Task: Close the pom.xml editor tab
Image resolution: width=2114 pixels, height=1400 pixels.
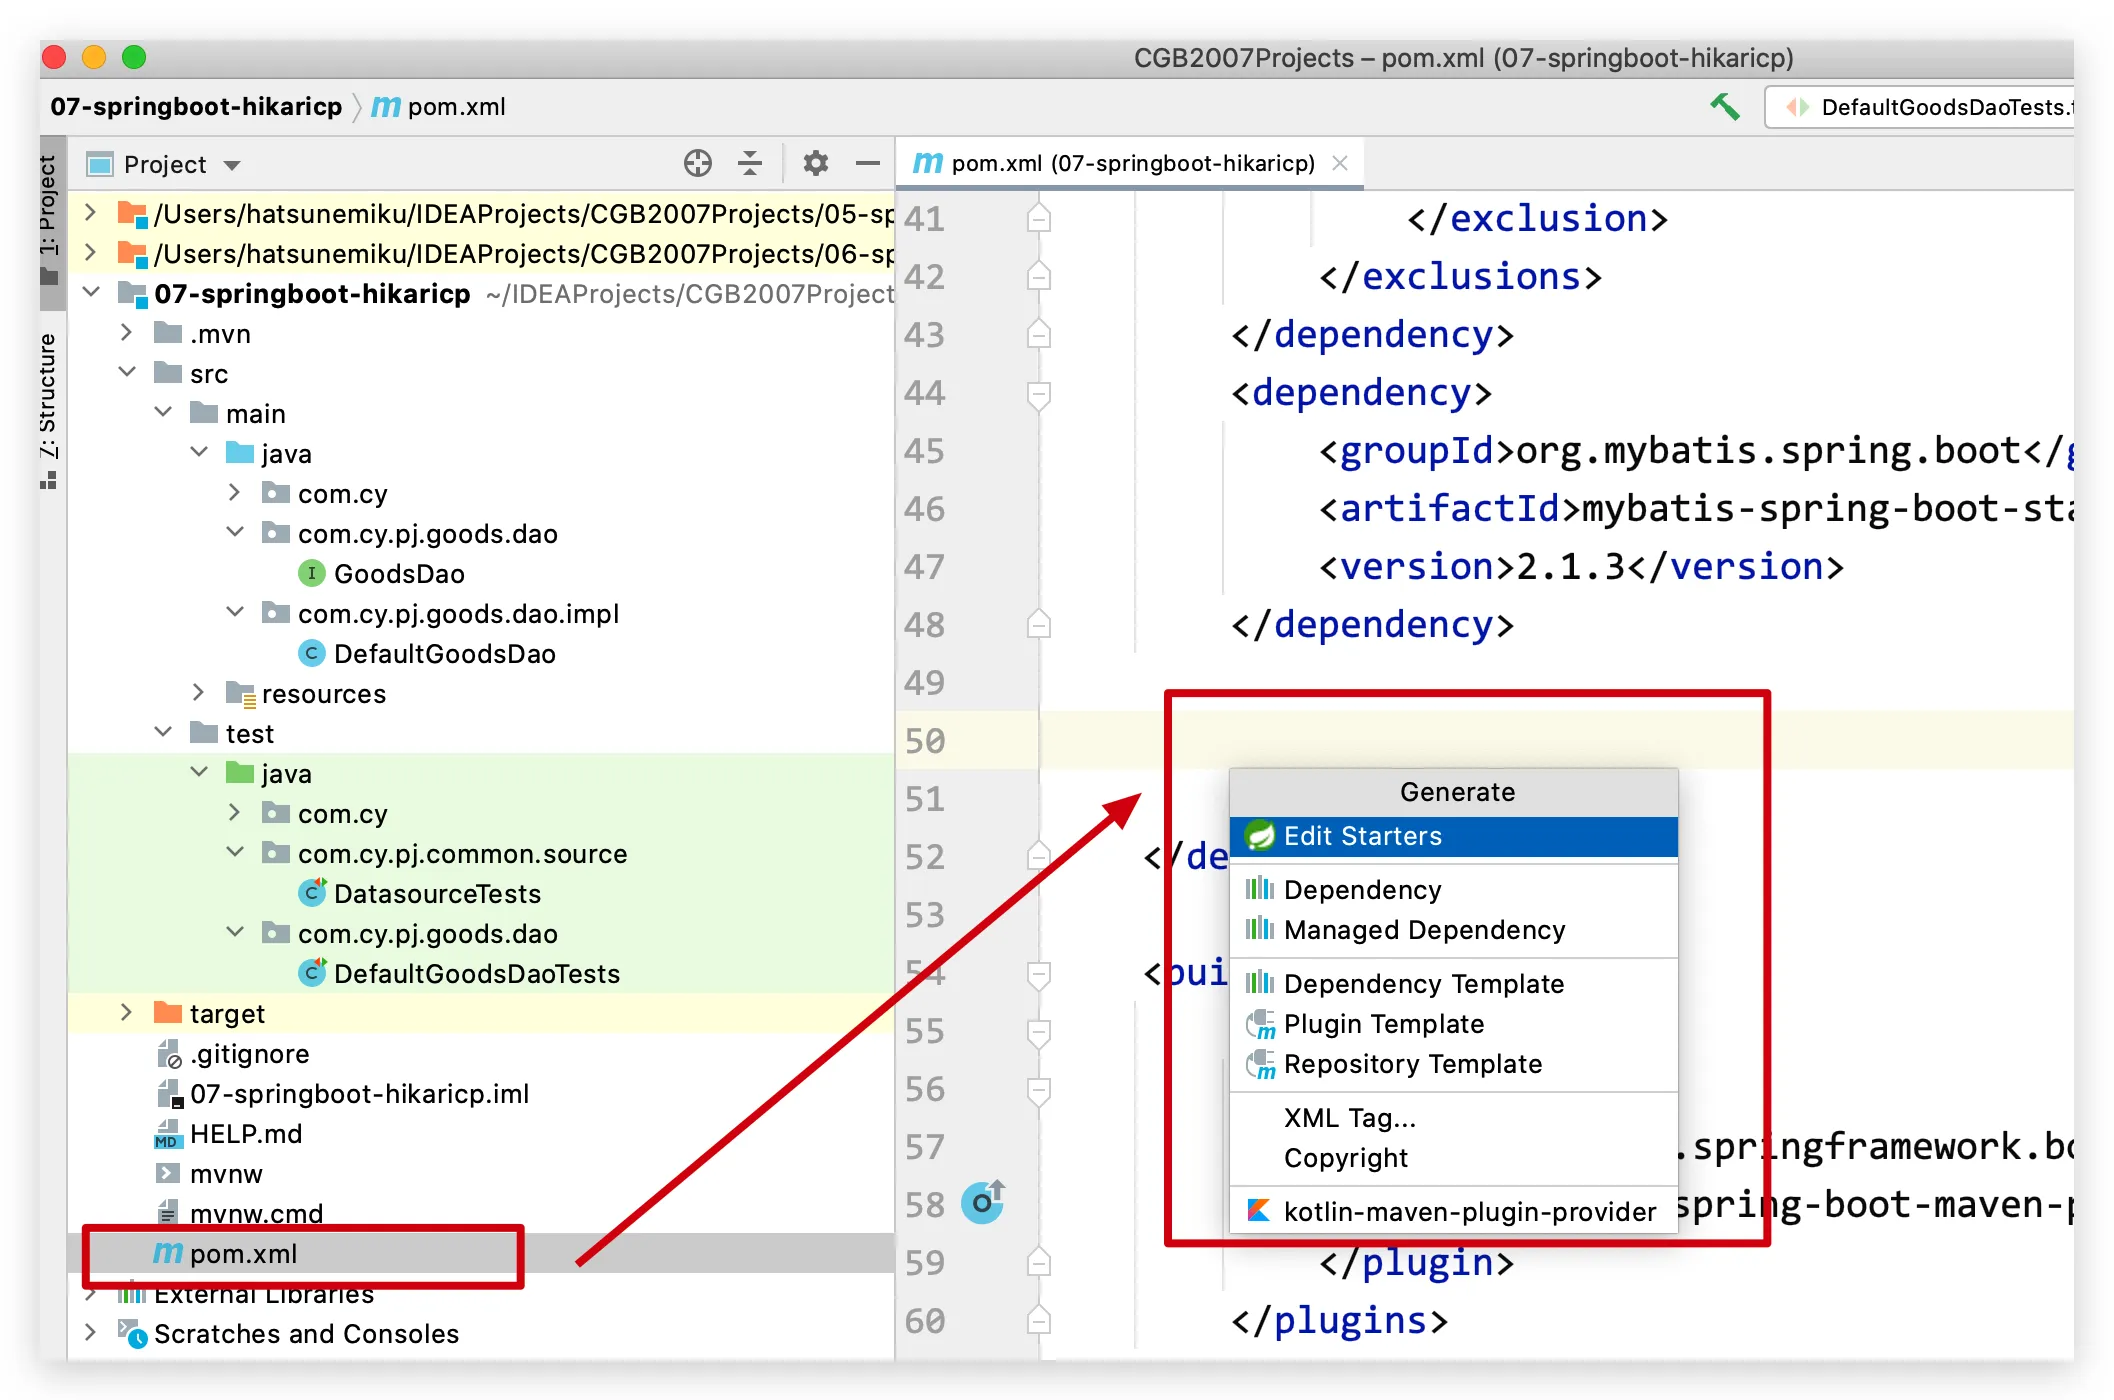Action: [1340, 163]
